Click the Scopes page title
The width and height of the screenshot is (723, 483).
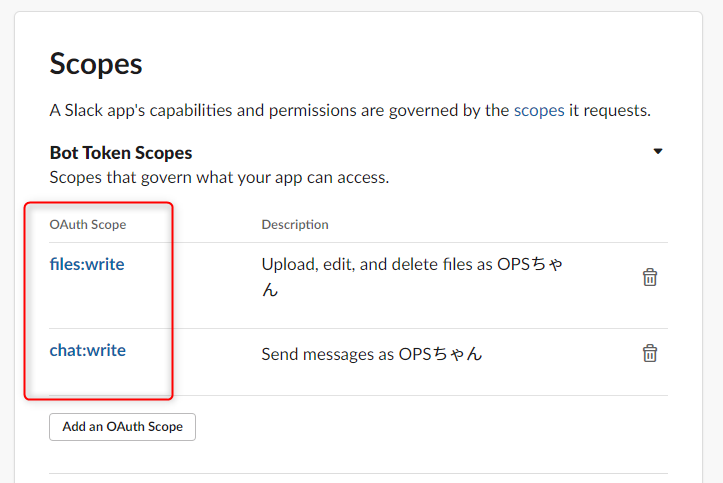pos(96,64)
